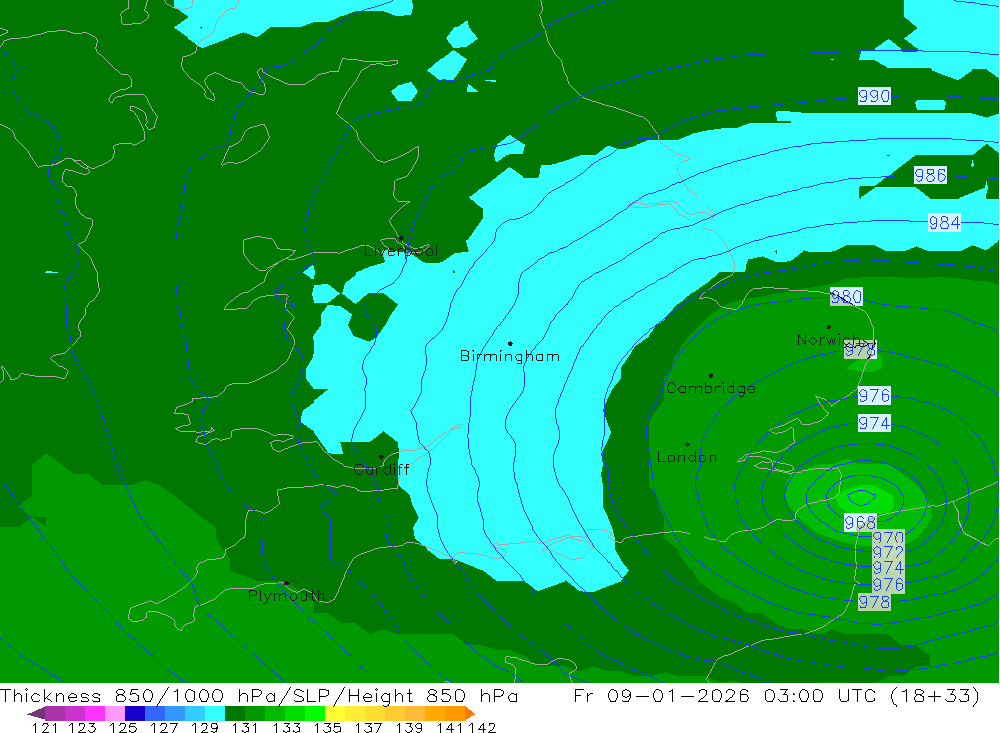Select the London city label
The height and width of the screenshot is (733, 1000).
click(687, 457)
